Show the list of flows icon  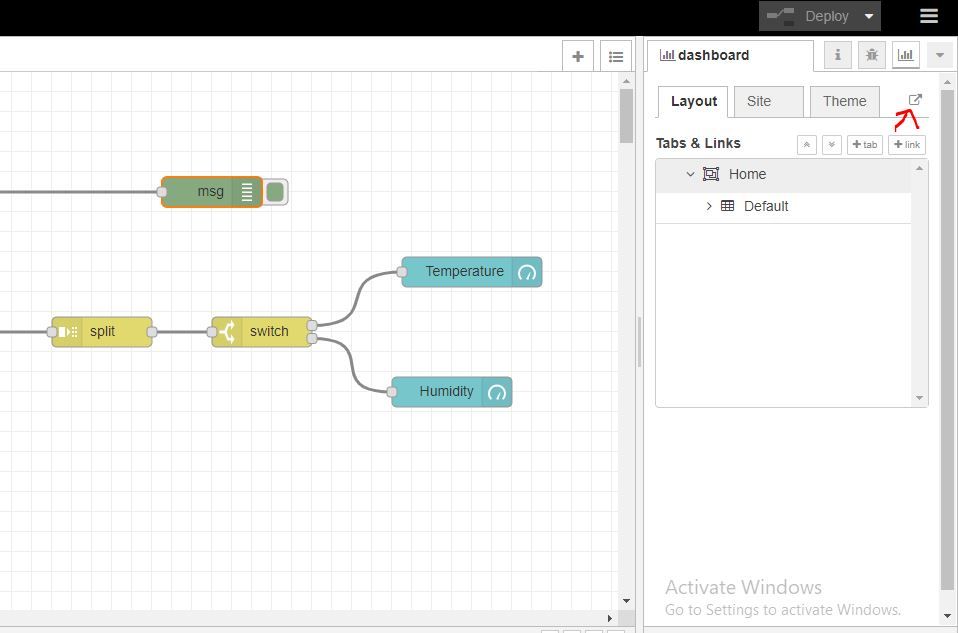[616, 57]
